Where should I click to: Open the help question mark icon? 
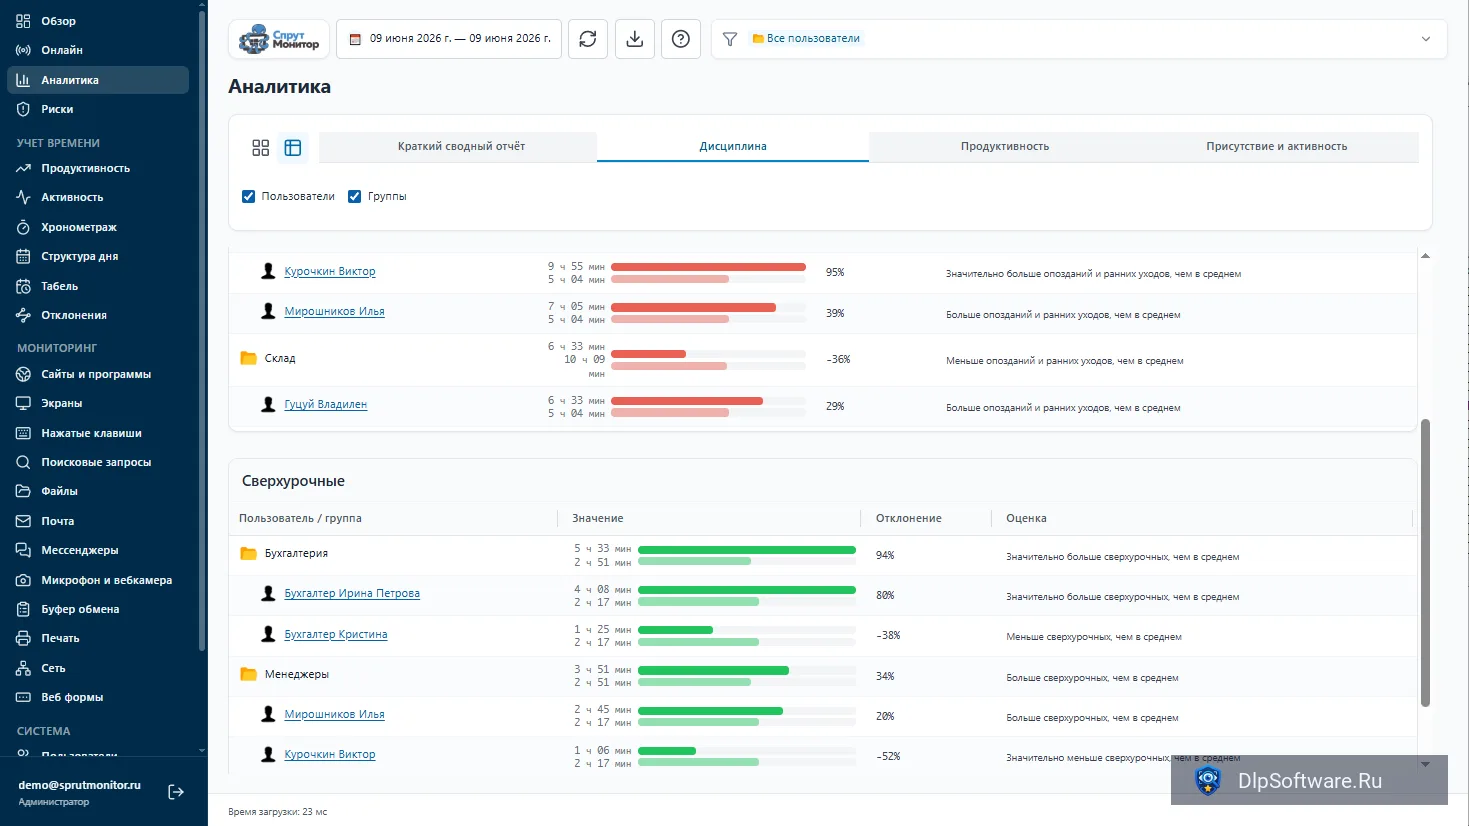coord(681,39)
